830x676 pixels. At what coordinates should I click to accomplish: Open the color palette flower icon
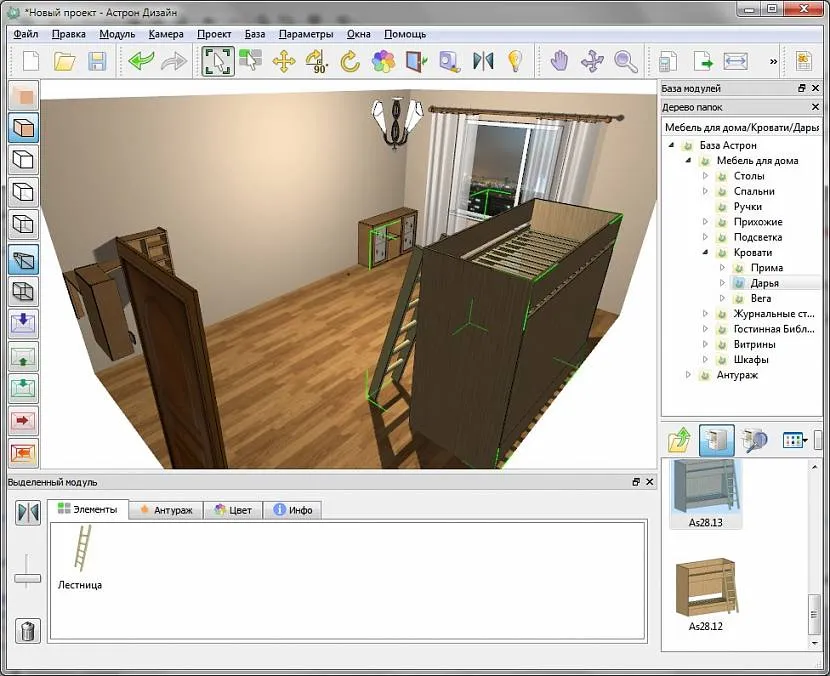click(383, 61)
